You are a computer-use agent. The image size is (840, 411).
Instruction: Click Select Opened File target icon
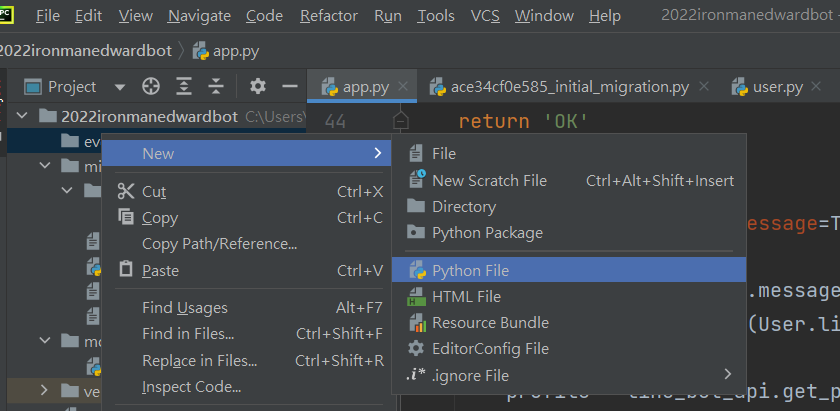pyautogui.click(x=151, y=86)
